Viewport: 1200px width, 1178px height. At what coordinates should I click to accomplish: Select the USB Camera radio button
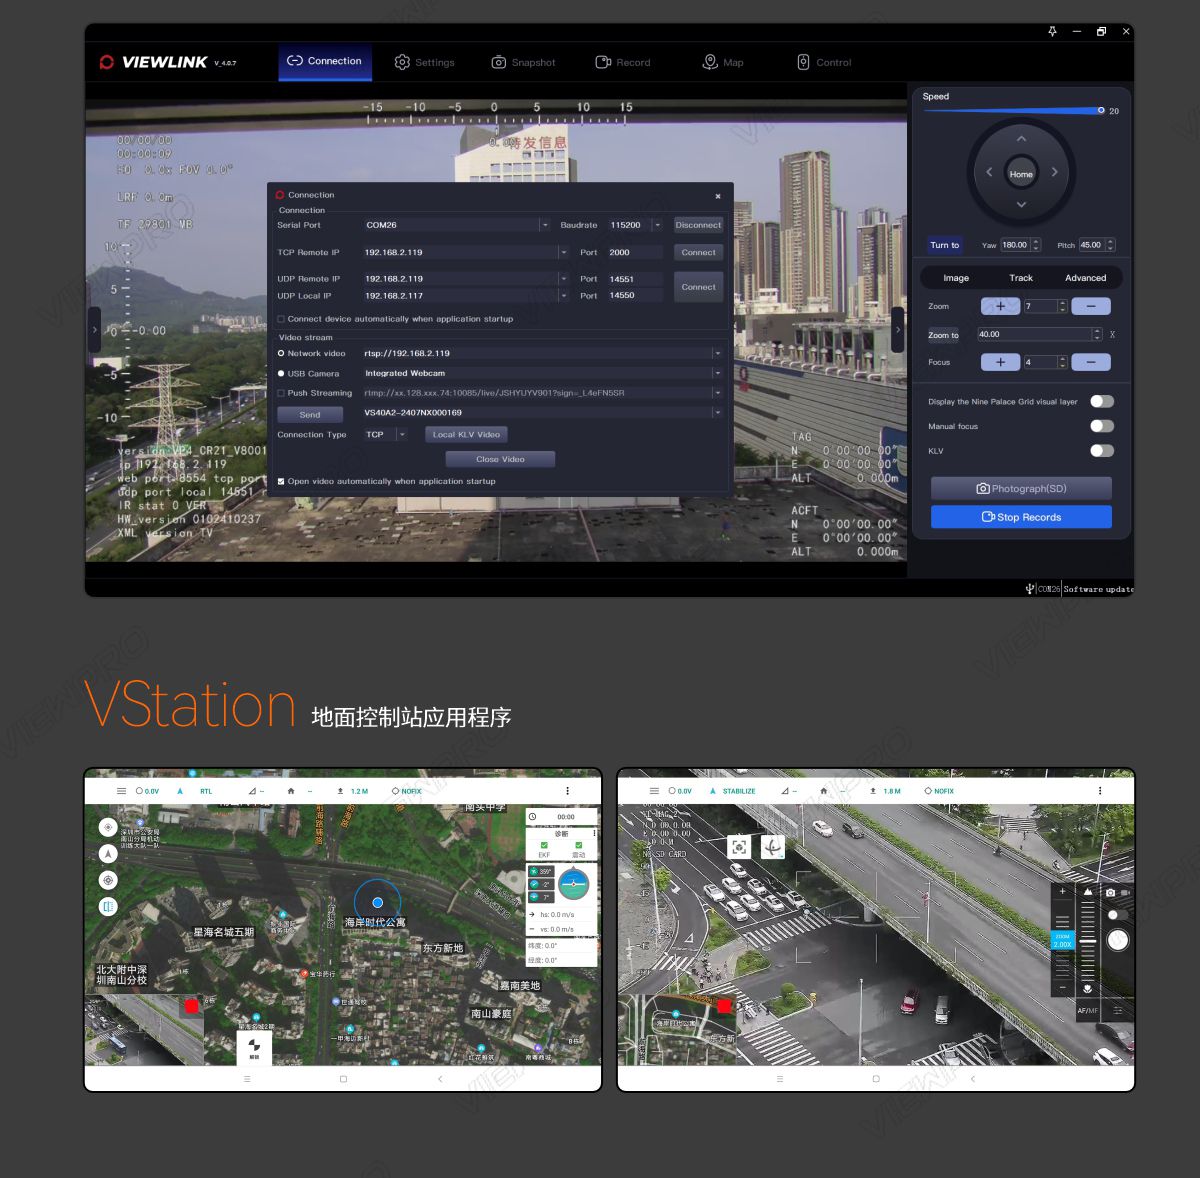pos(281,373)
